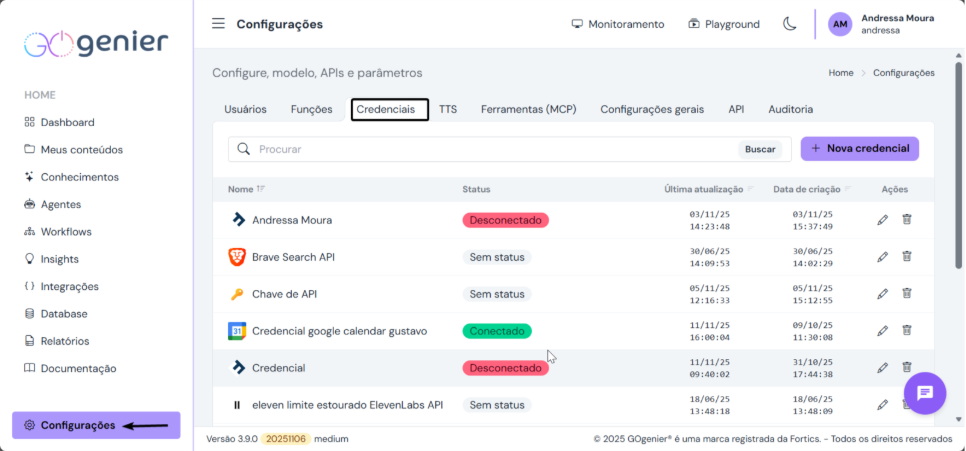The image size is (966, 451).
Task: Delete Credencial google calendar gustavo entry
Action: coord(907,330)
